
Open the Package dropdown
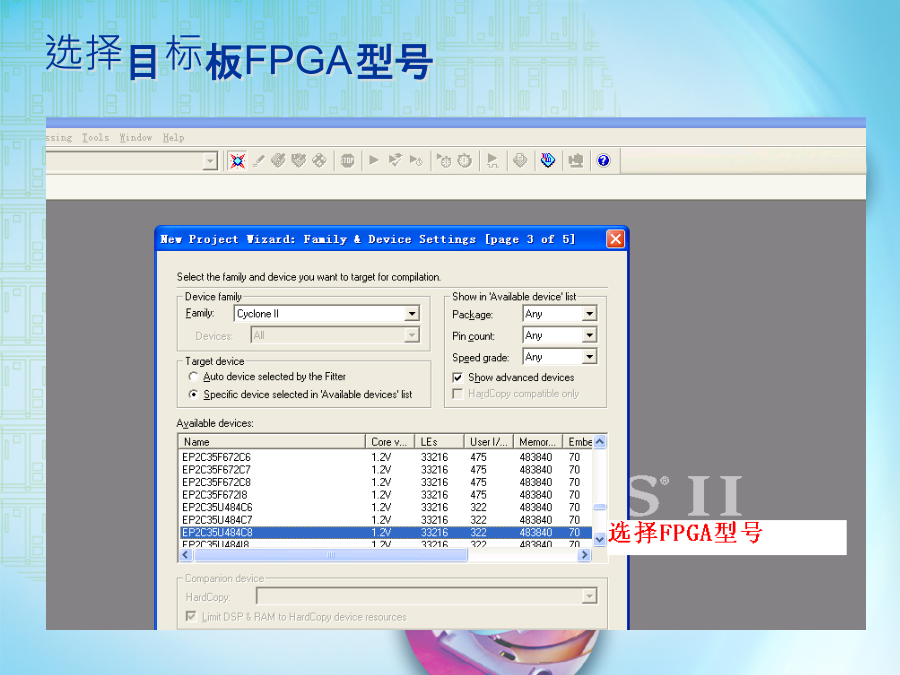pos(589,314)
